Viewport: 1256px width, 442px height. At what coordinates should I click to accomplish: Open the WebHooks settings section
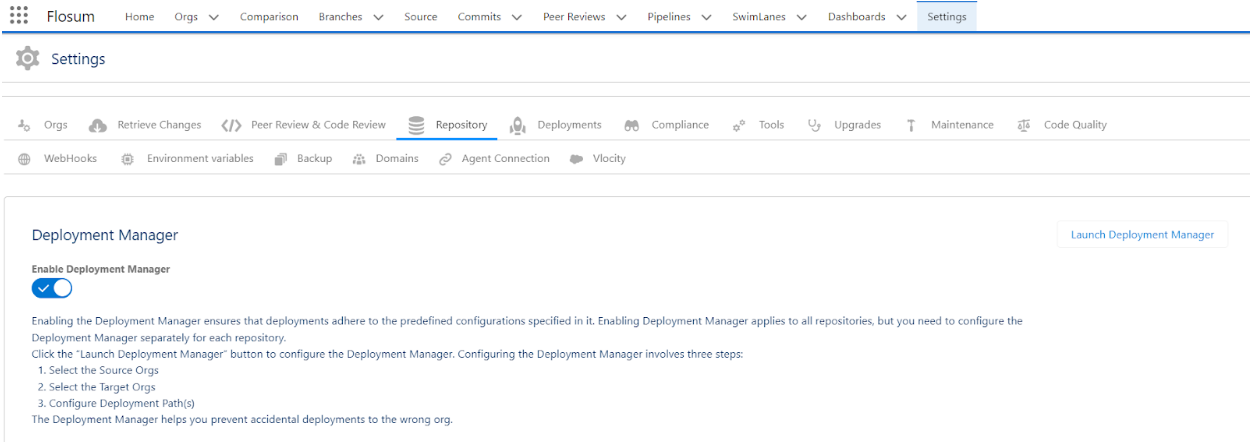[70, 159]
